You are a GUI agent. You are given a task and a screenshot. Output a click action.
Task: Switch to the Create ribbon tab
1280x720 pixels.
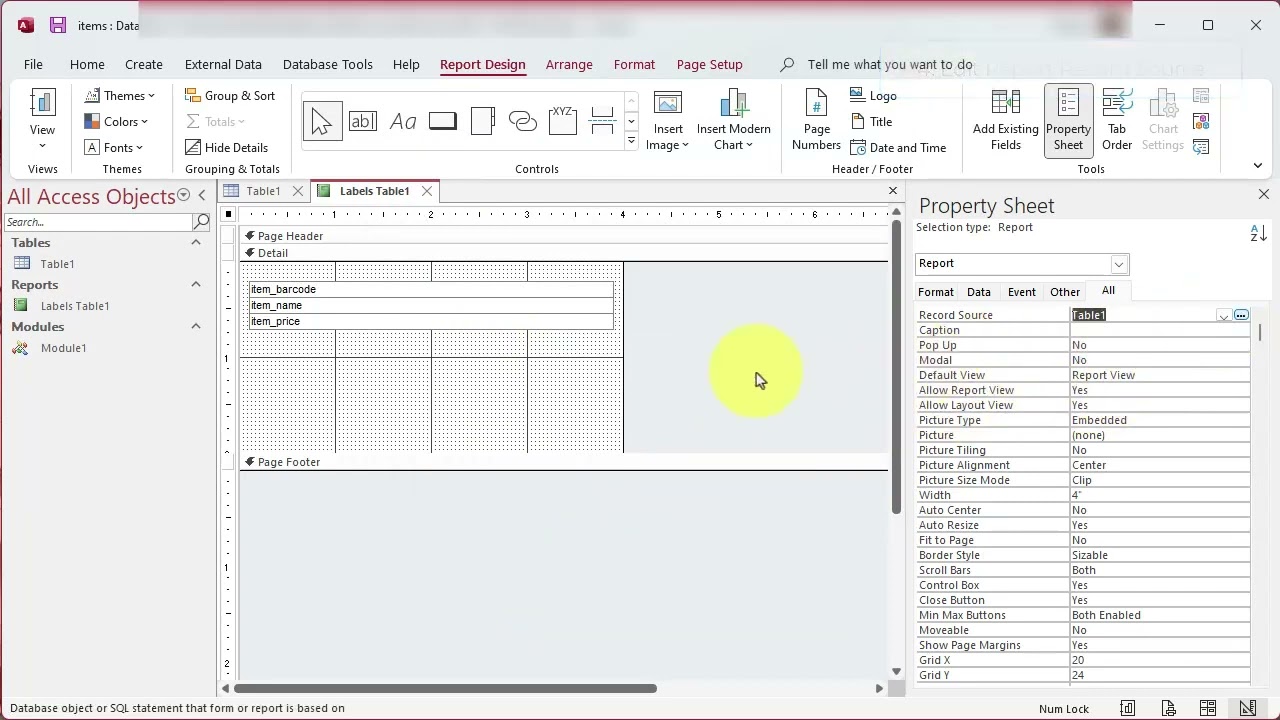144,64
